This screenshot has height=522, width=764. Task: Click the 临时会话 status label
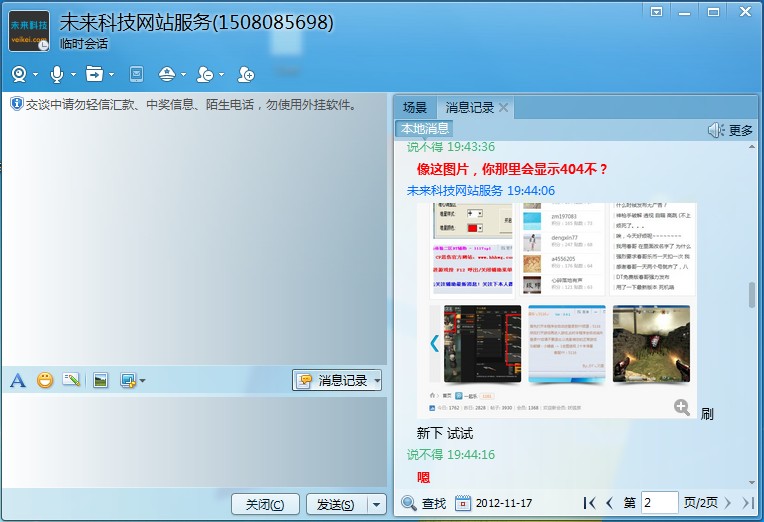(84, 44)
